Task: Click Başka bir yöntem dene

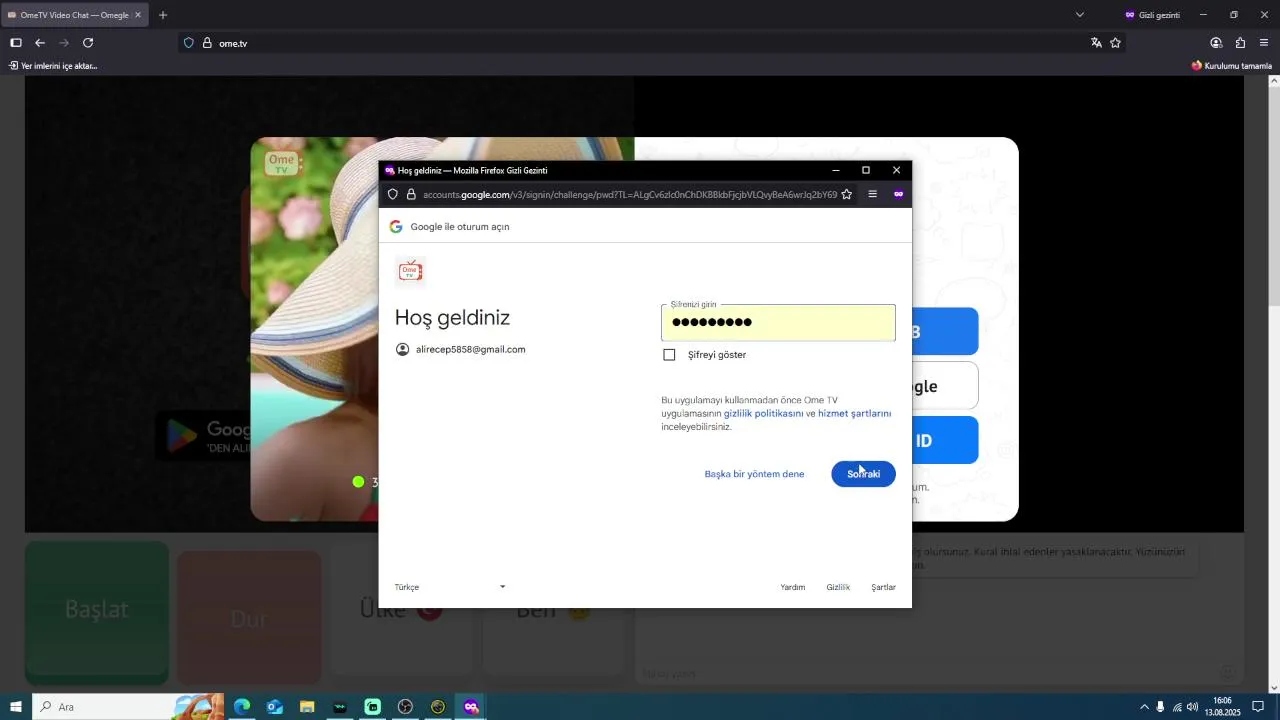Action: click(x=754, y=474)
